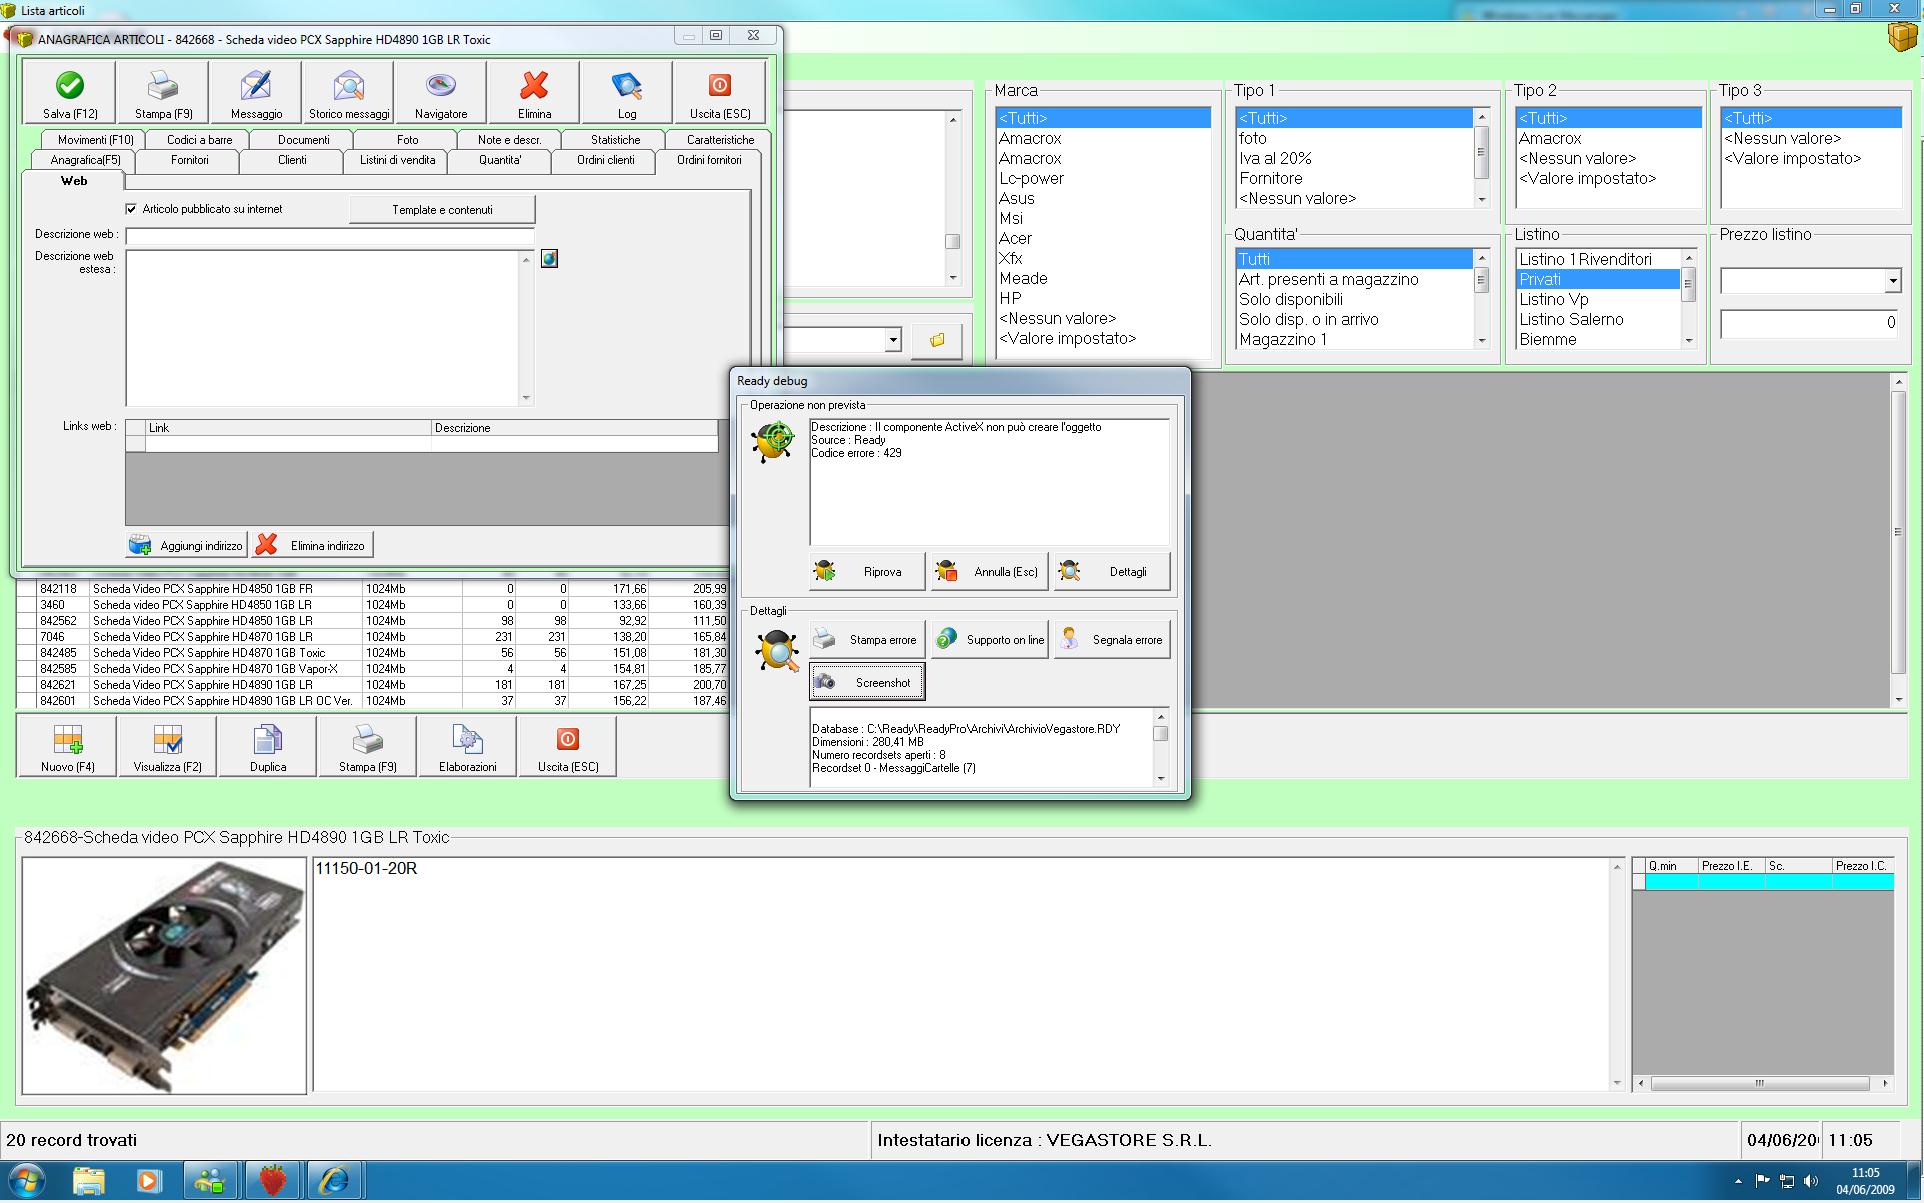Screen dimensions: 1924x1203
Task: Click the Duplica icon in bottom toolbar
Action: pyautogui.click(x=267, y=742)
